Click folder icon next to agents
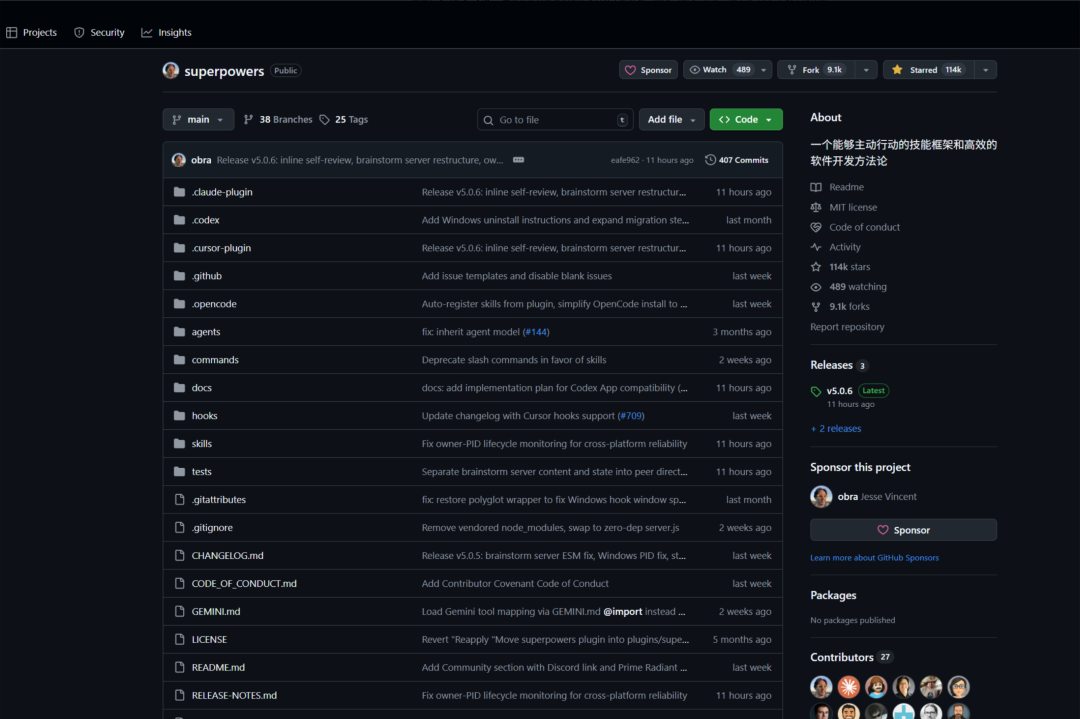Screen dimensions: 1080x719 pyautogui.click(x=179, y=332)
